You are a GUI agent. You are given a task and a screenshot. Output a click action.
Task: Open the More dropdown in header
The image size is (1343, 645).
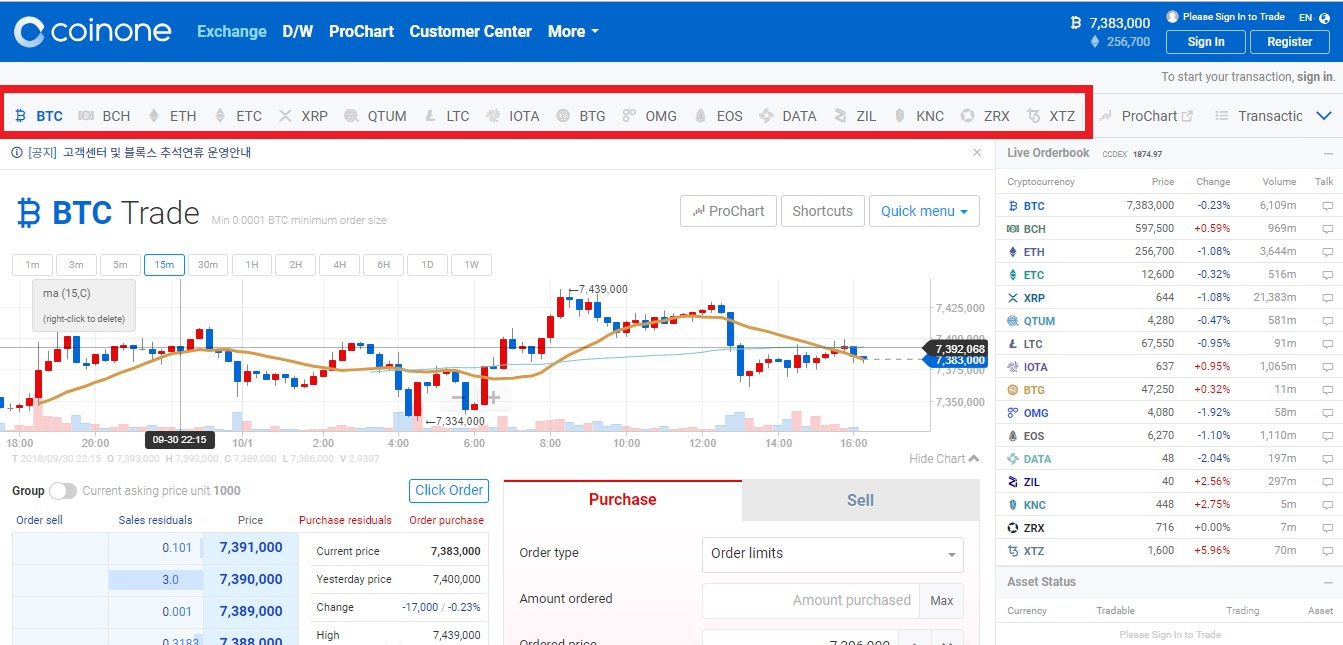tap(573, 32)
